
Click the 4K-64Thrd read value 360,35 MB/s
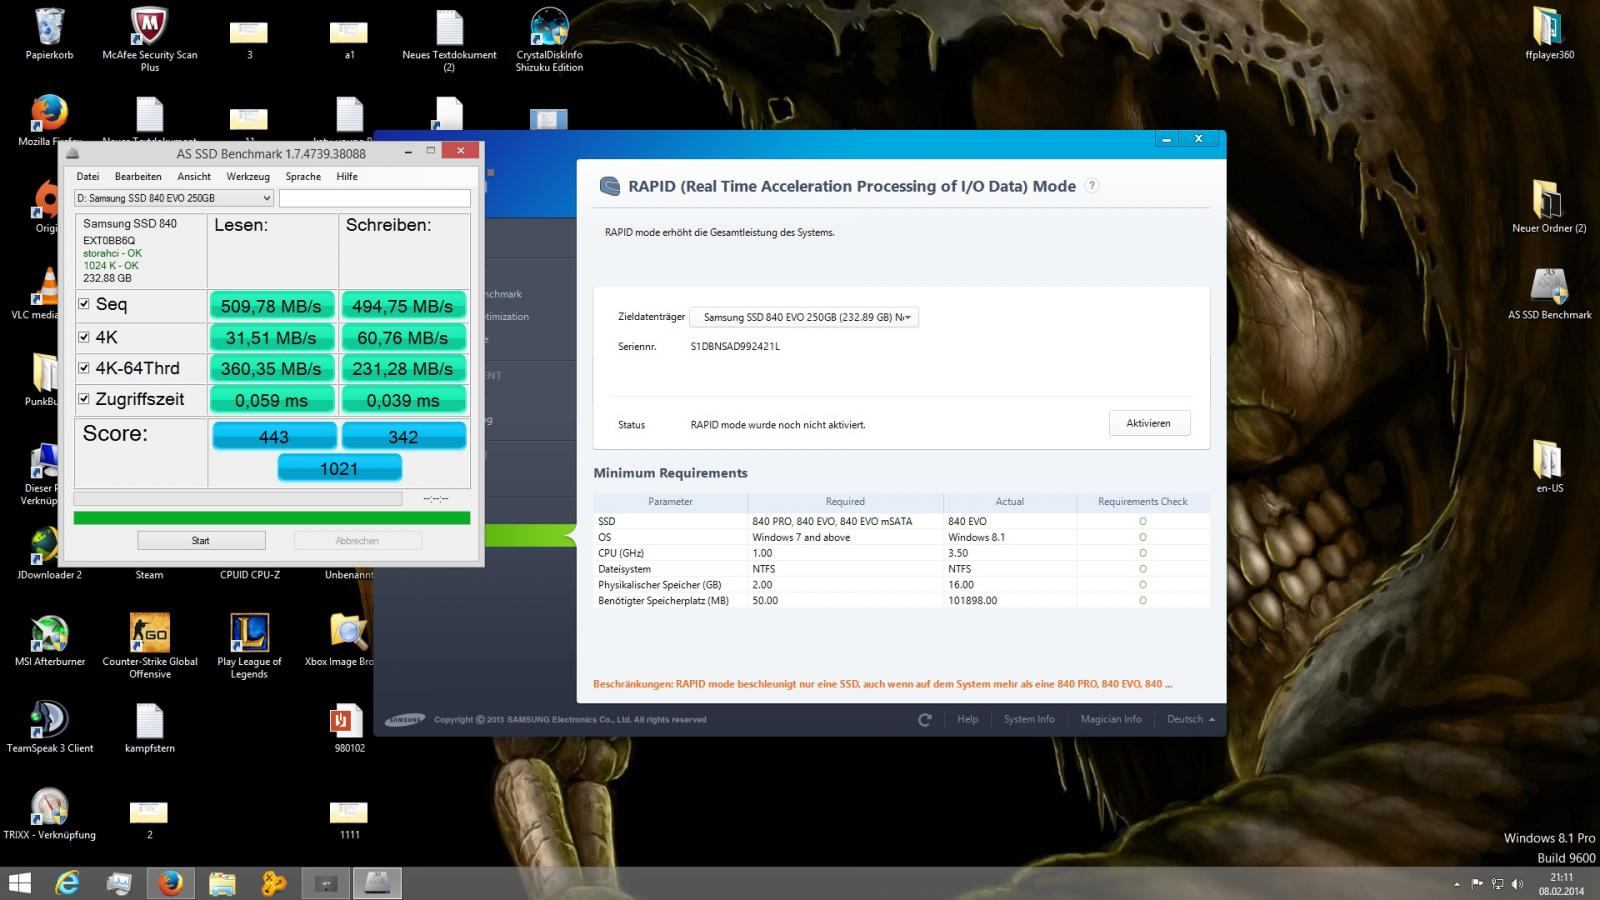click(271, 368)
